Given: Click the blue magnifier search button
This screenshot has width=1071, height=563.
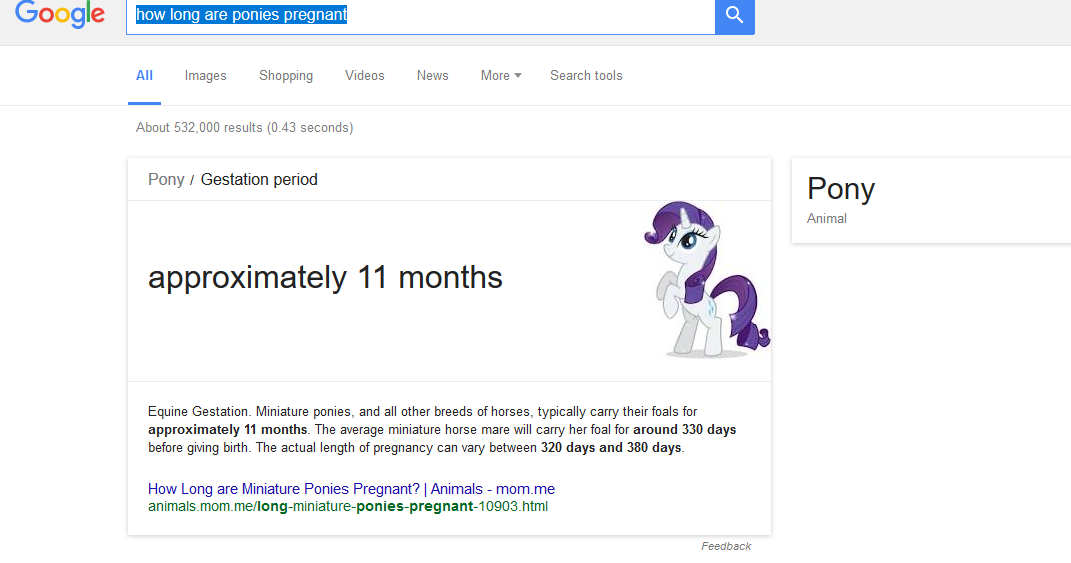Looking at the screenshot, I should 734,16.
